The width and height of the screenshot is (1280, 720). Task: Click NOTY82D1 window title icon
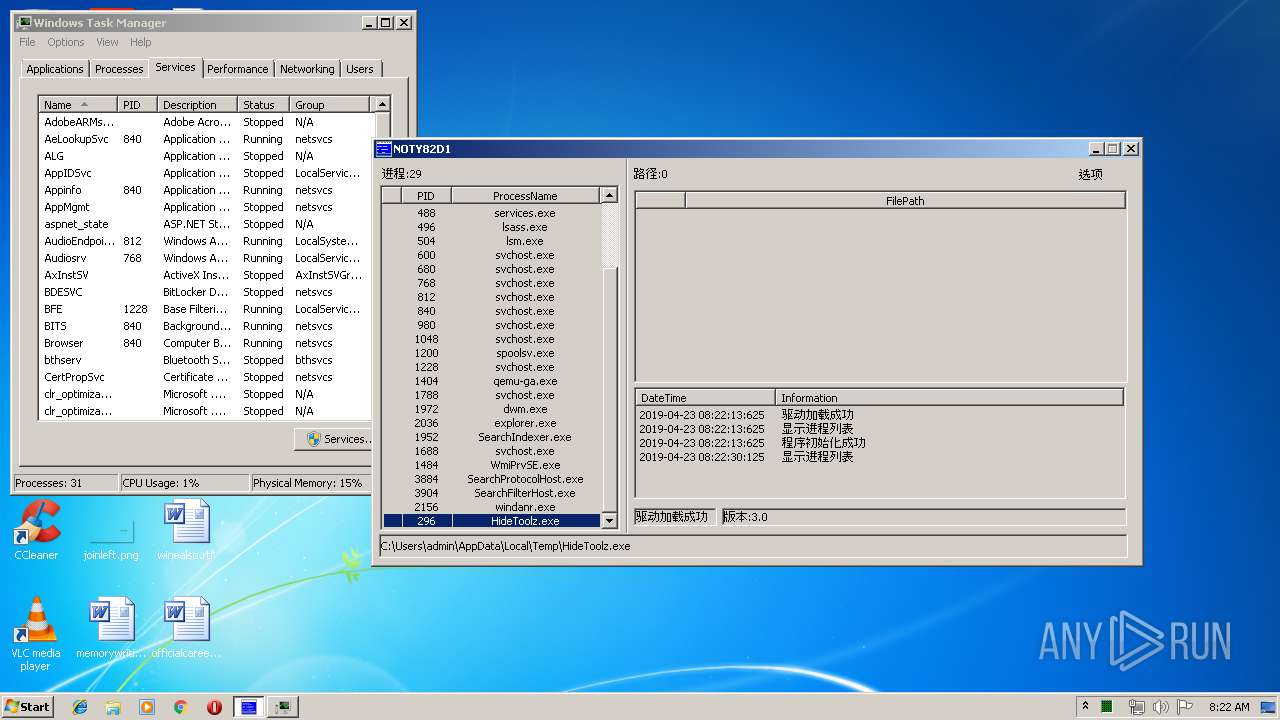coord(382,149)
